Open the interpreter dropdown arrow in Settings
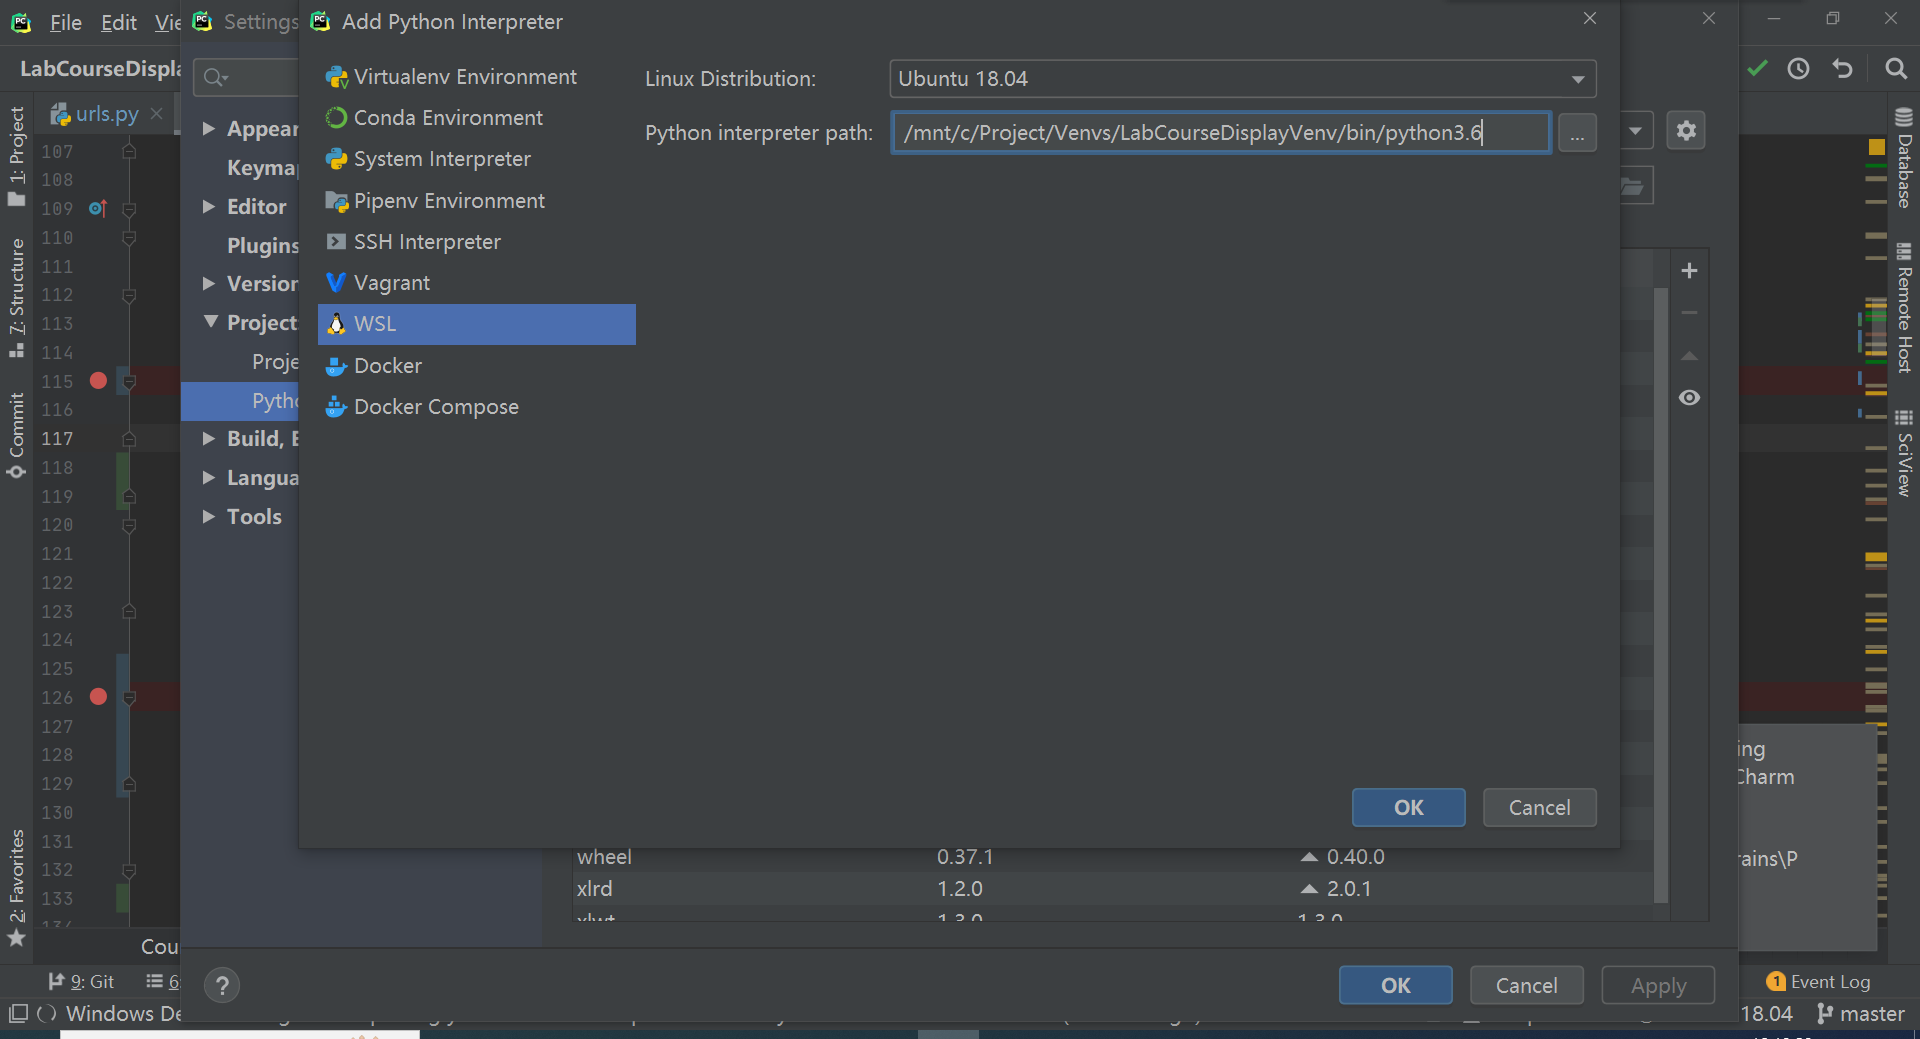This screenshot has width=1920, height=1039. click(1635, 131)
